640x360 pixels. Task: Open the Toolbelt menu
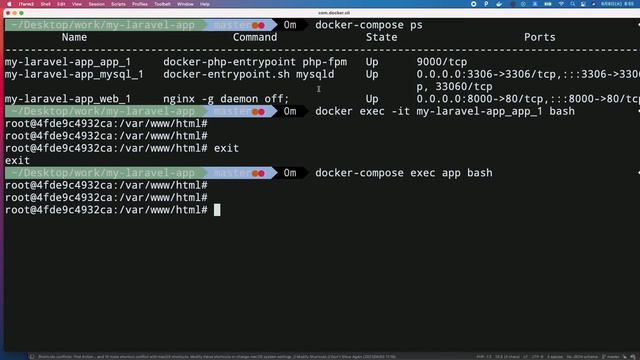pos(162,4)
